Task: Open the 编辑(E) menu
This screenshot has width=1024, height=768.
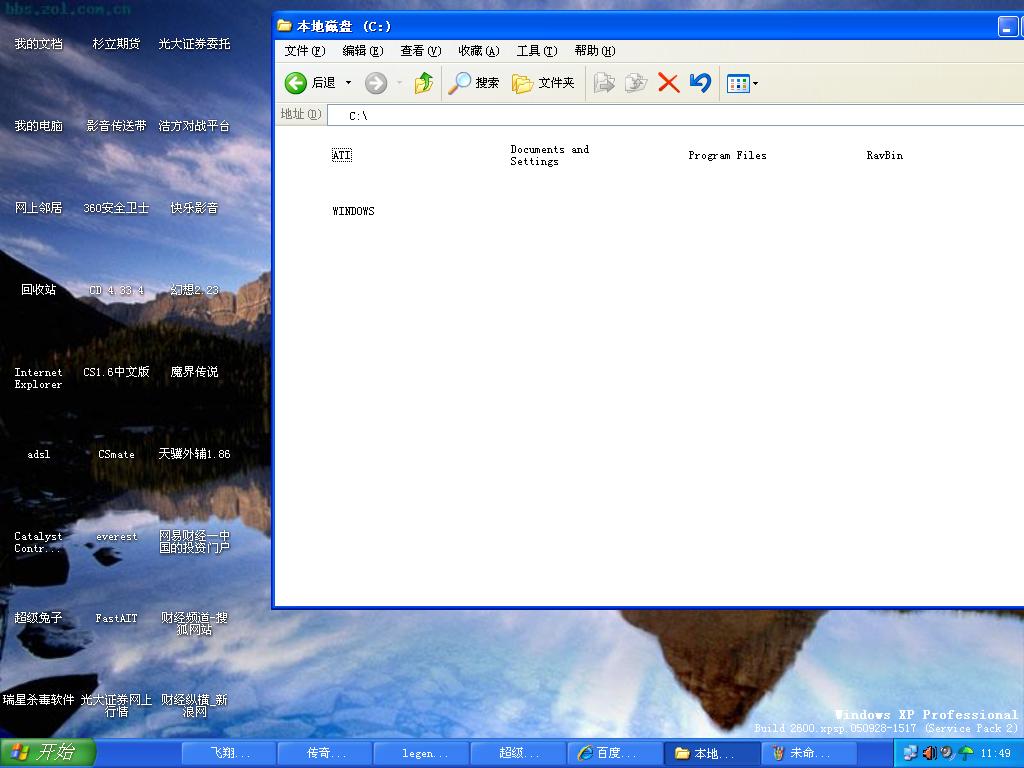Action: (362, 51)
